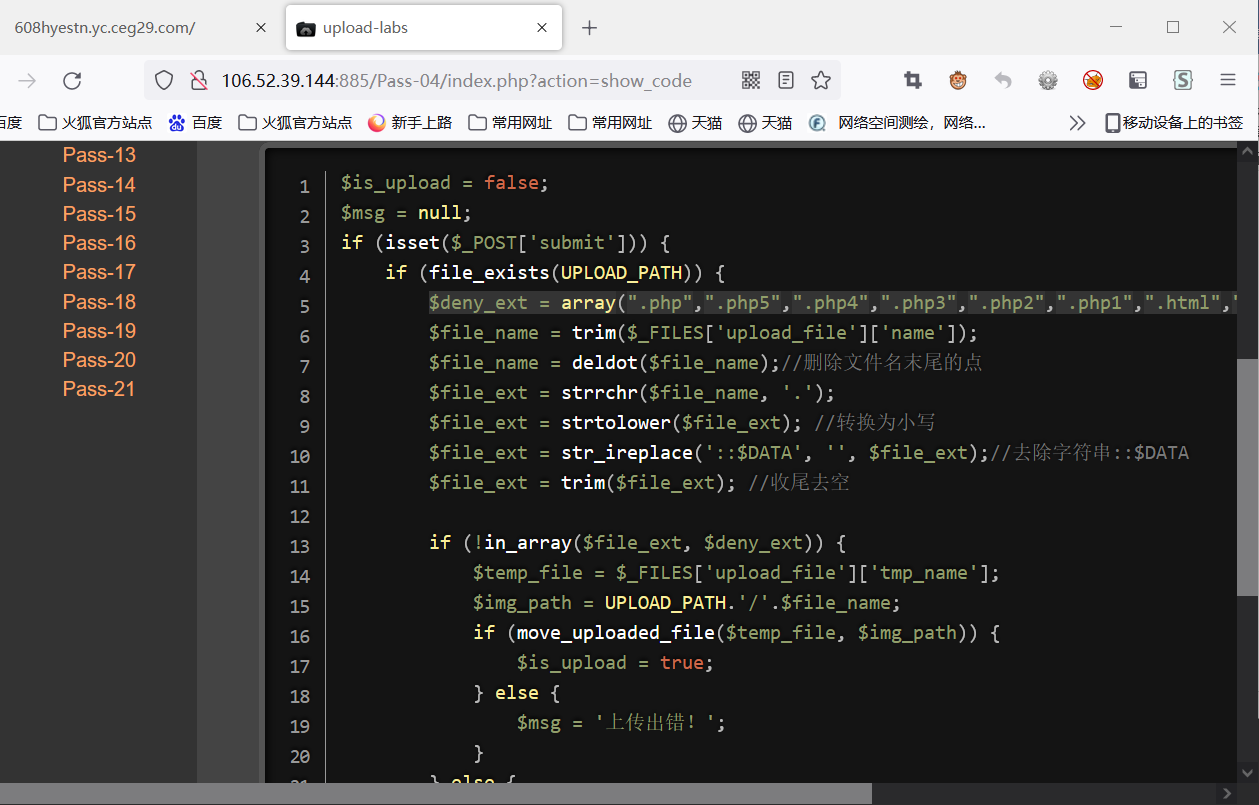This screenshot has width=1259, height=805.
Task: Reload the current page
Action: coord(72,81)
